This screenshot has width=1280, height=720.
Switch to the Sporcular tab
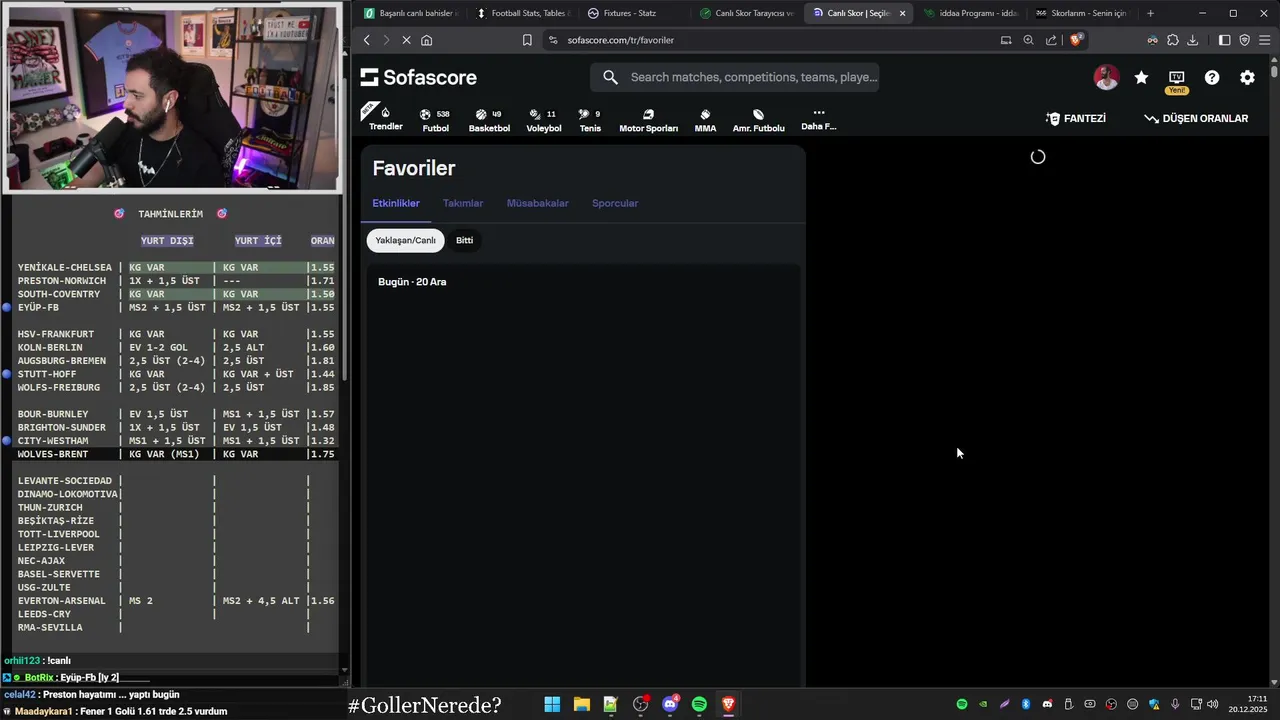[x=615, y=203]
